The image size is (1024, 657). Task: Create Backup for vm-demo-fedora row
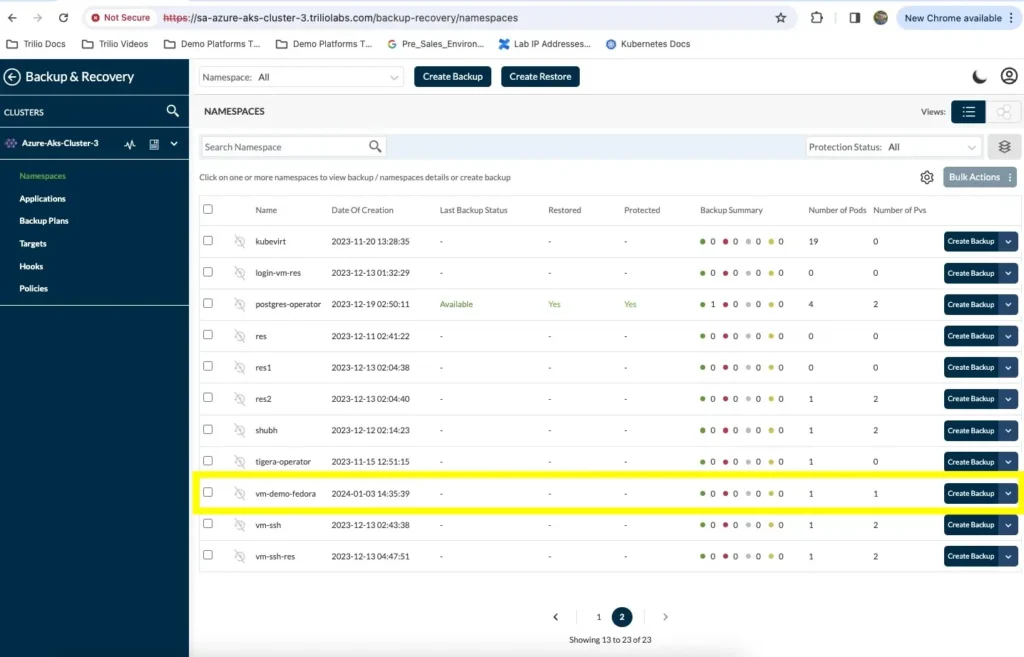(971, 494)
